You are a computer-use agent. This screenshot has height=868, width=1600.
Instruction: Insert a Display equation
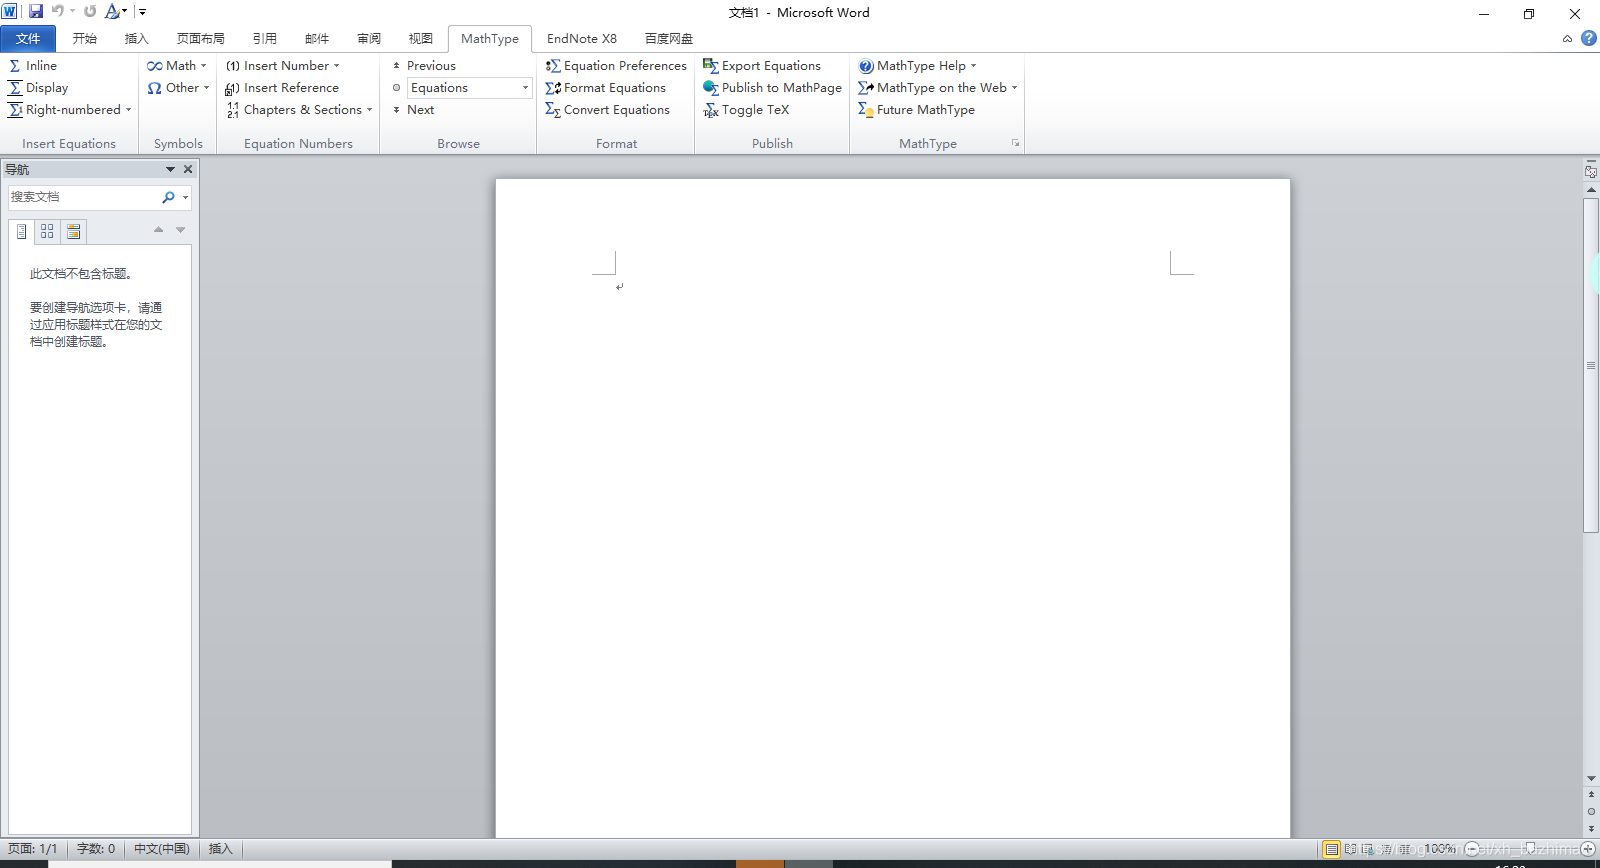point(38,88)
